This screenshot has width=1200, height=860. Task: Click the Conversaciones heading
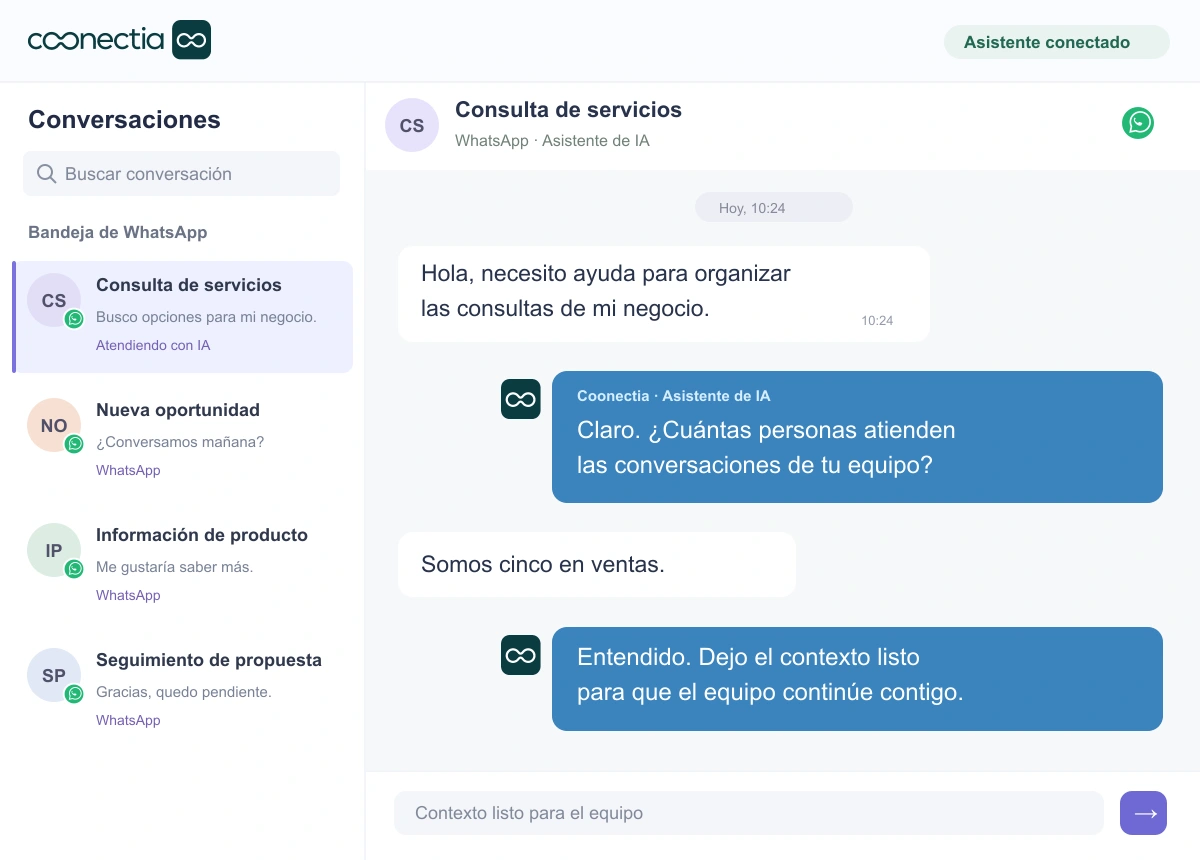pos(124,120)
